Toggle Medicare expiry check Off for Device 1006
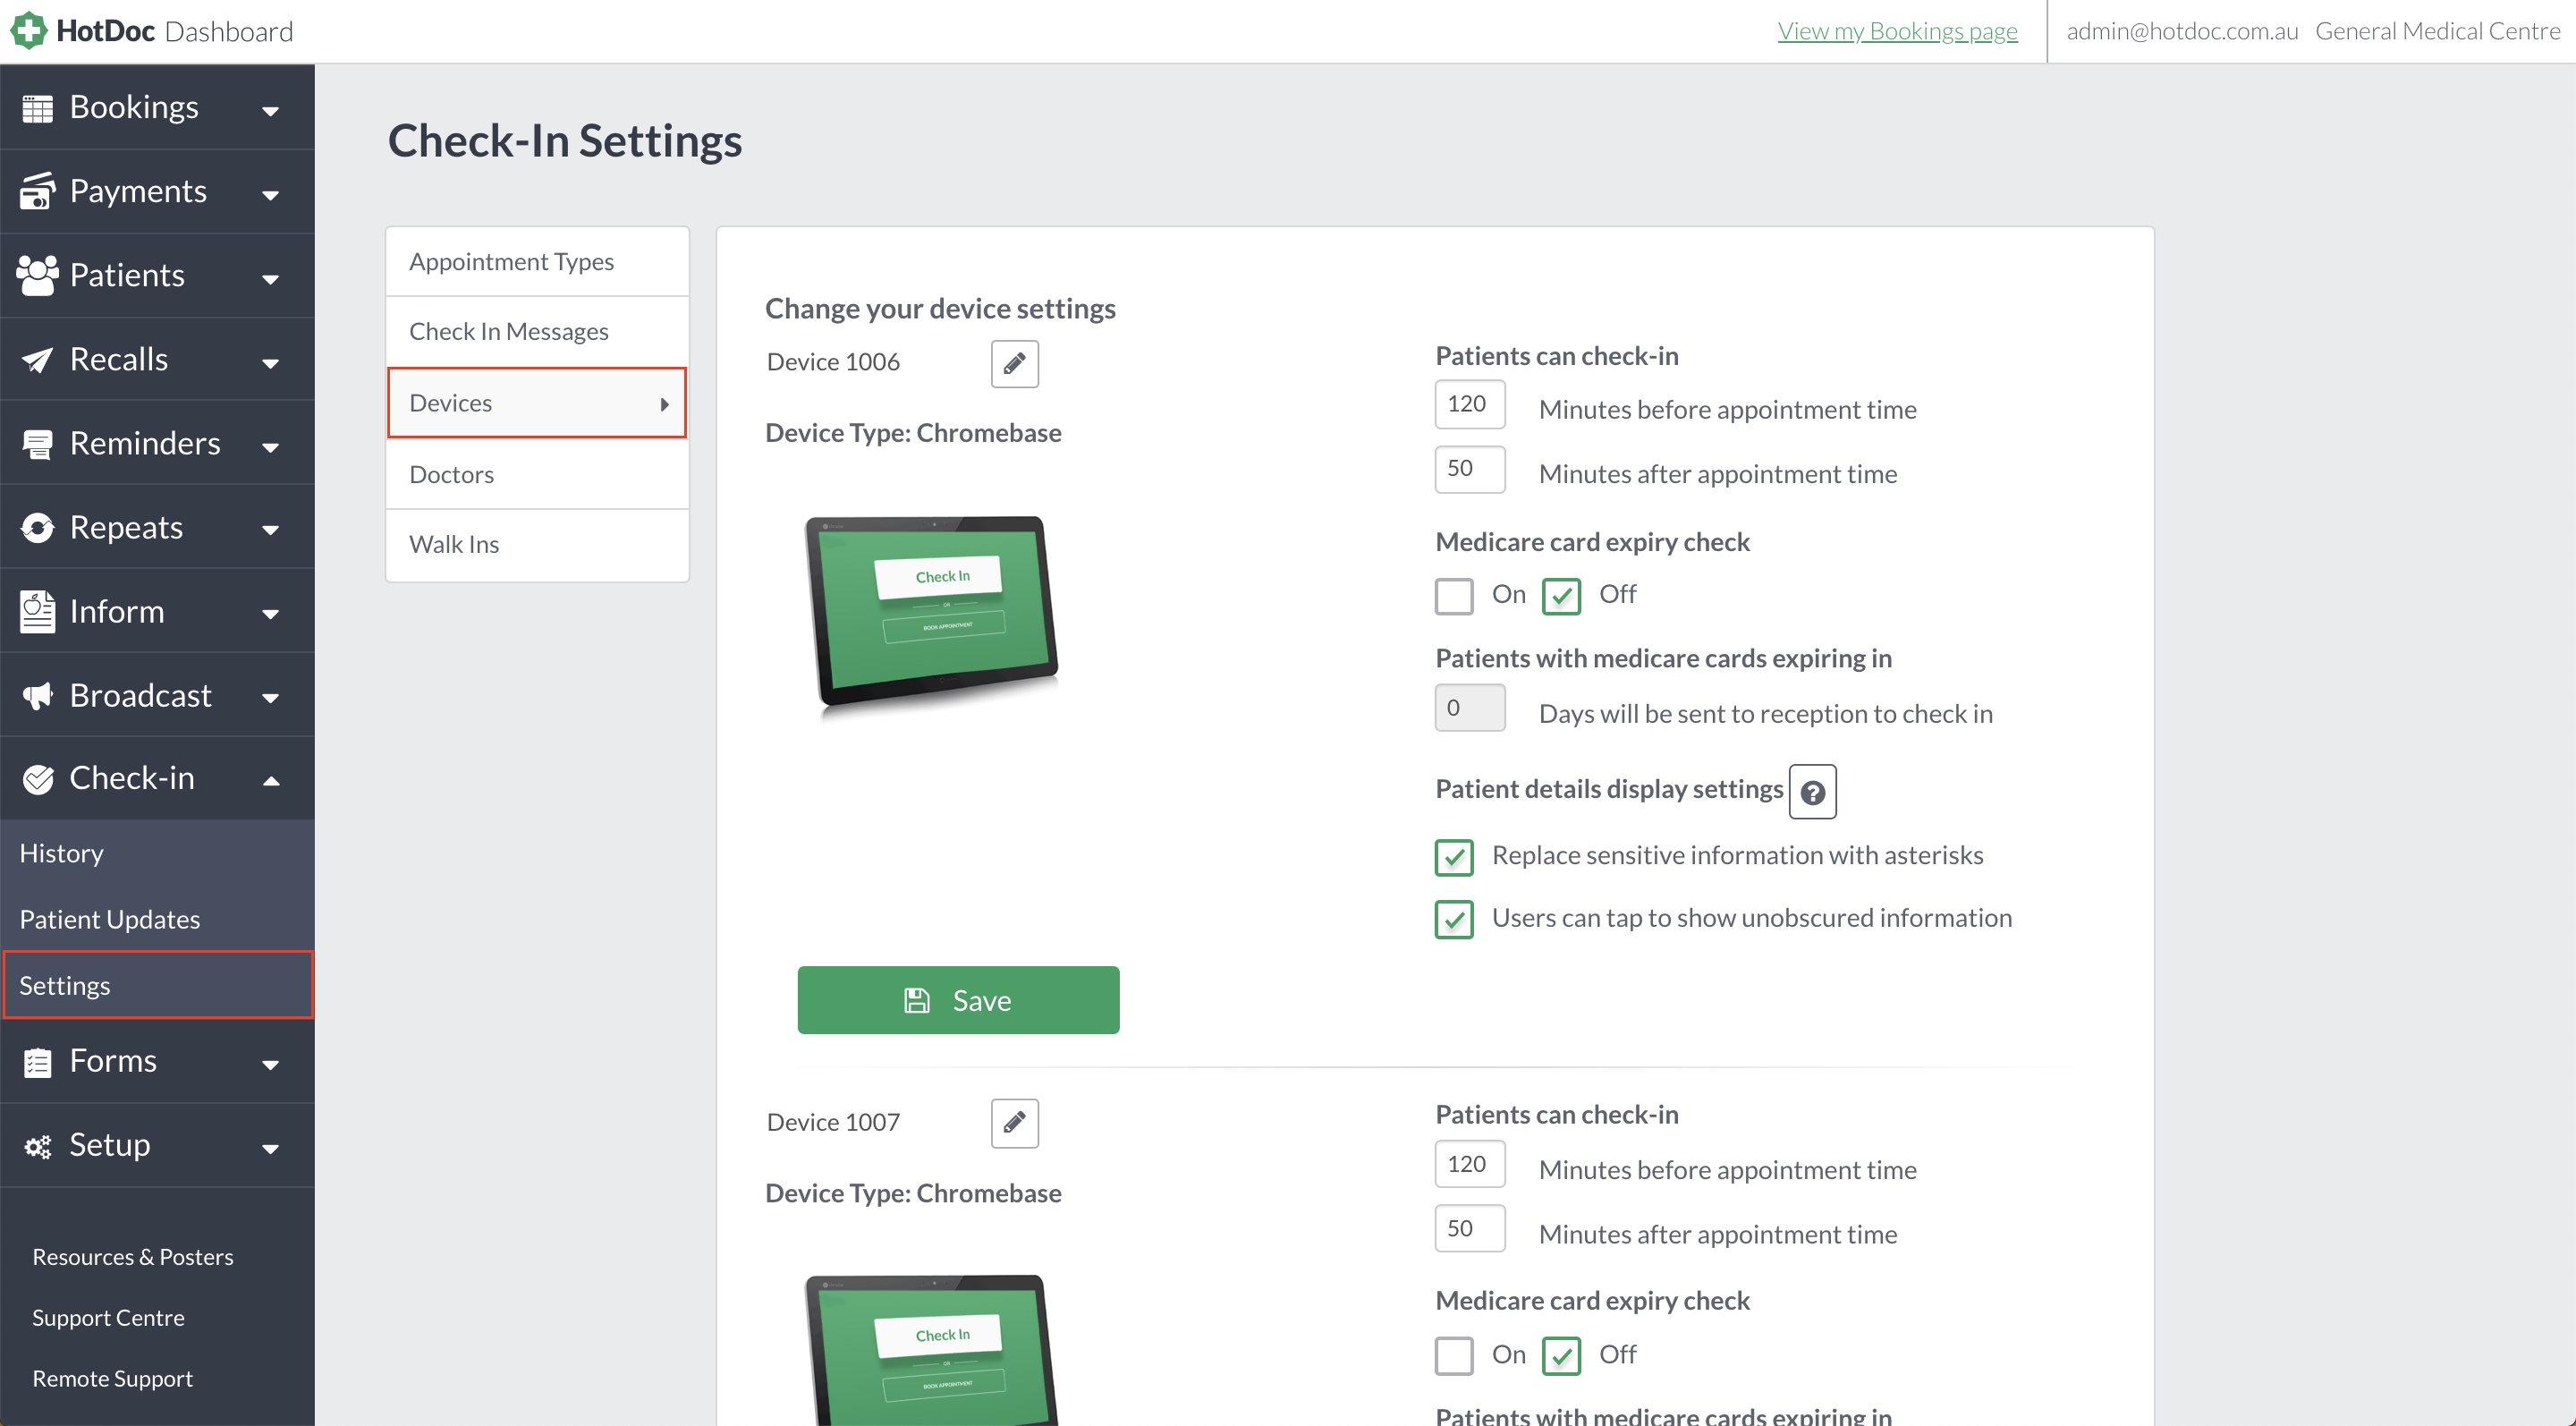Image resolution: width=2576 pixels, height=1426 pixels. coord(1561,596)
